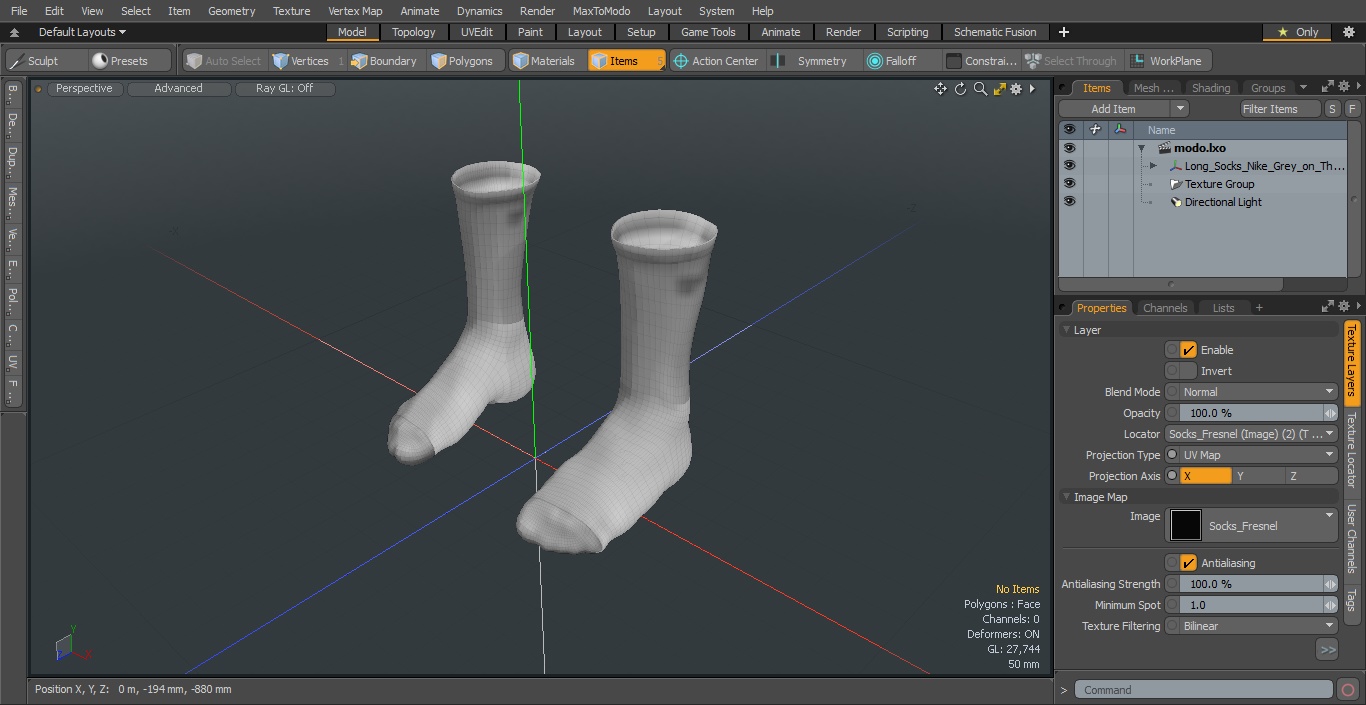Viewport: 1366px width, 705px height.
Task: Open Blend Mode dropdown
Action: (1258, 392)
